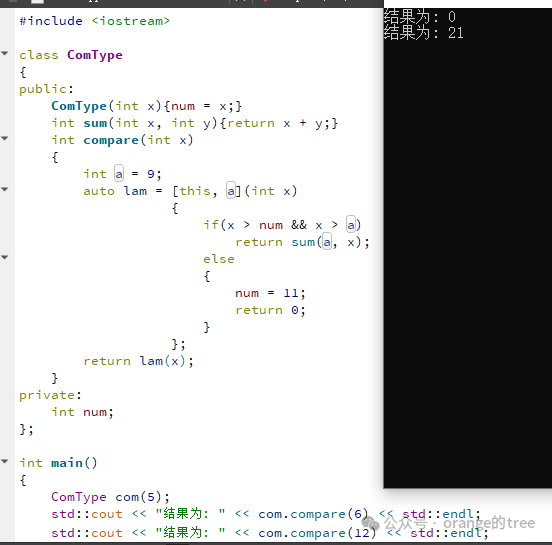Click the com.compare(12) call

pos(317,533)
